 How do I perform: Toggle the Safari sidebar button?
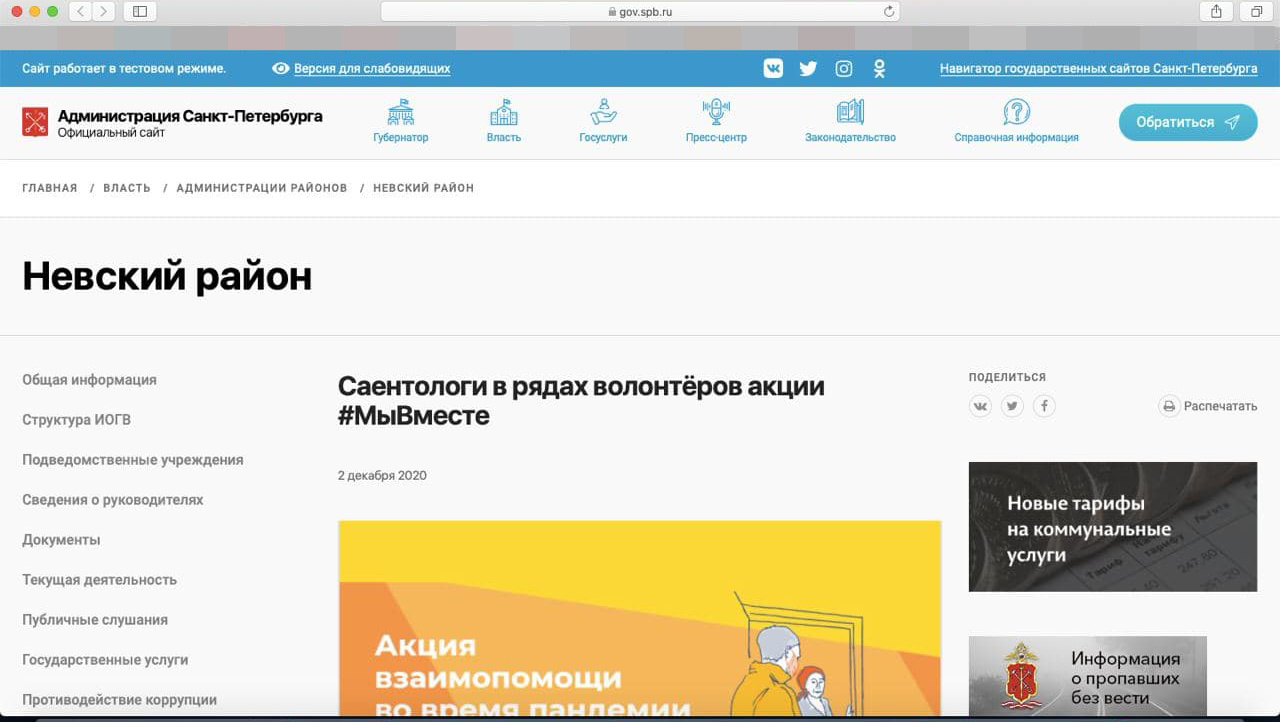[x=140, y=11]
